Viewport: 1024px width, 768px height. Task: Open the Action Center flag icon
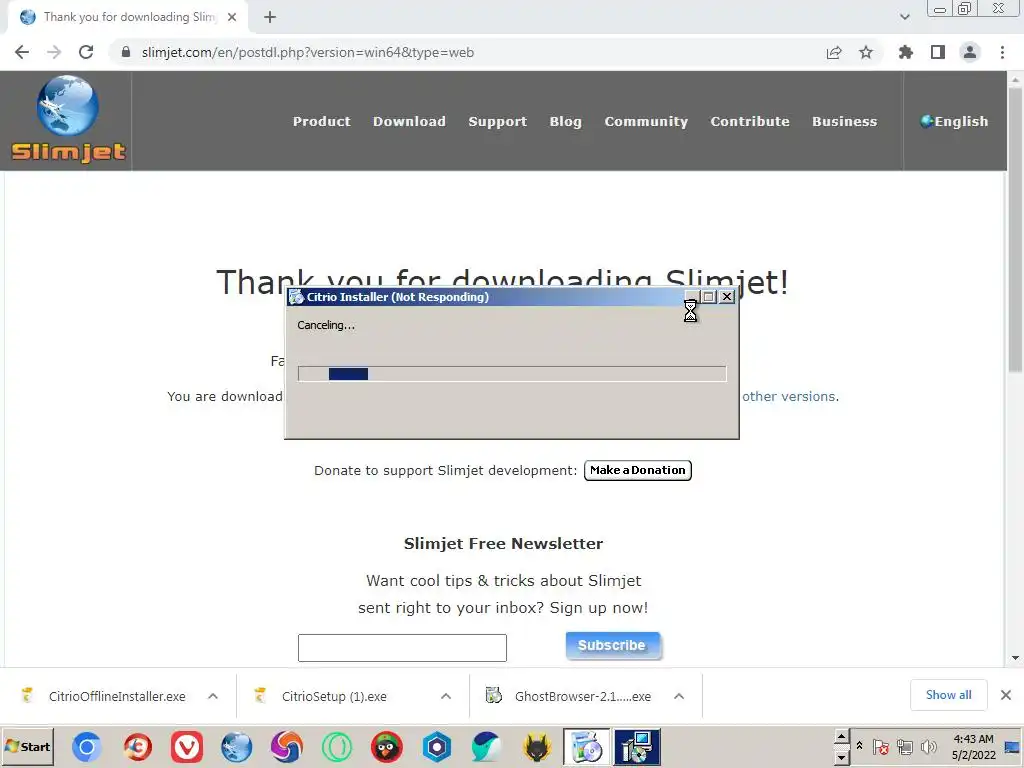881,747
